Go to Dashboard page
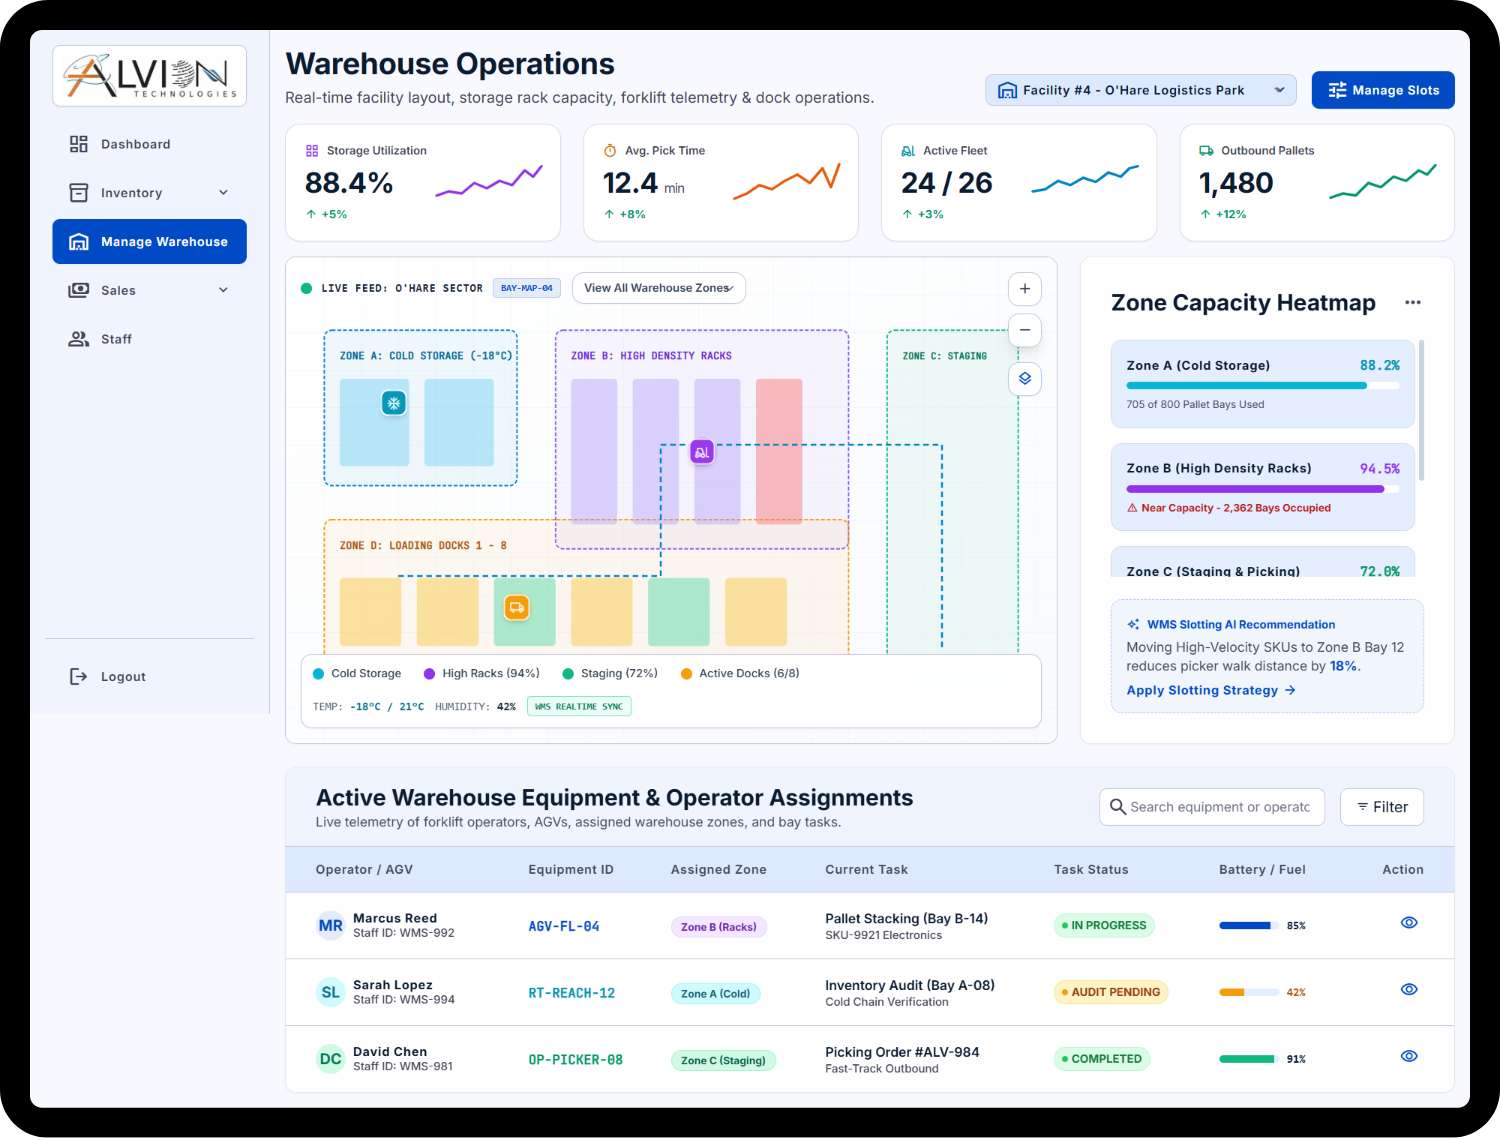Viewport: 1500px width, 1140px height. coord(150,144)
